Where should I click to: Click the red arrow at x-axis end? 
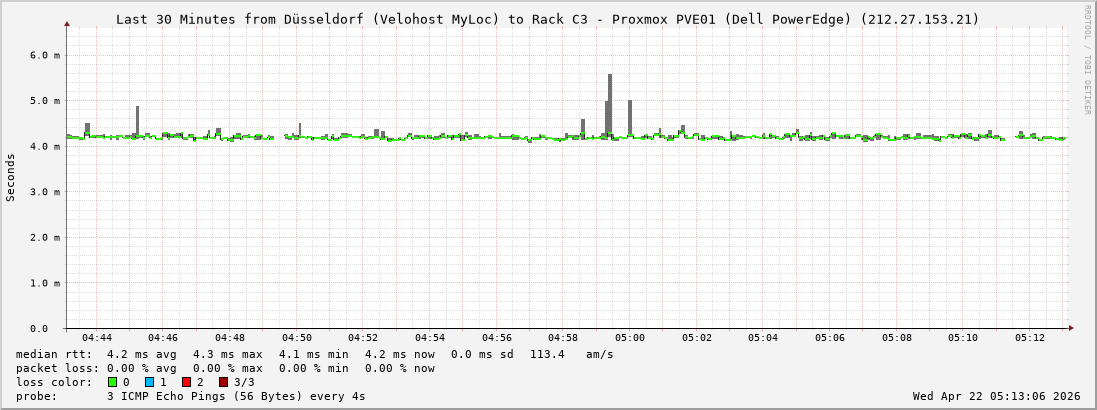tap(1070, 328)
